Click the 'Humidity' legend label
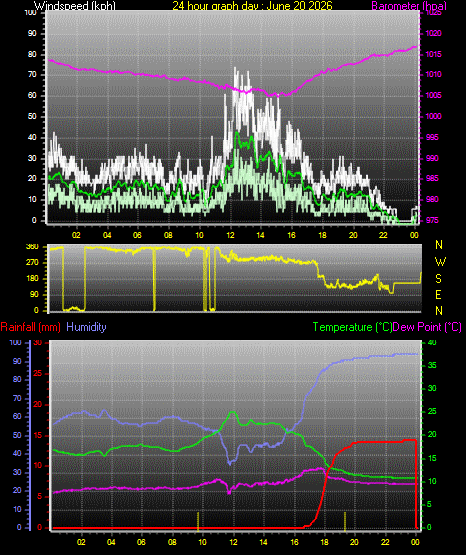466x555 pixels. [x=86, y=327]
